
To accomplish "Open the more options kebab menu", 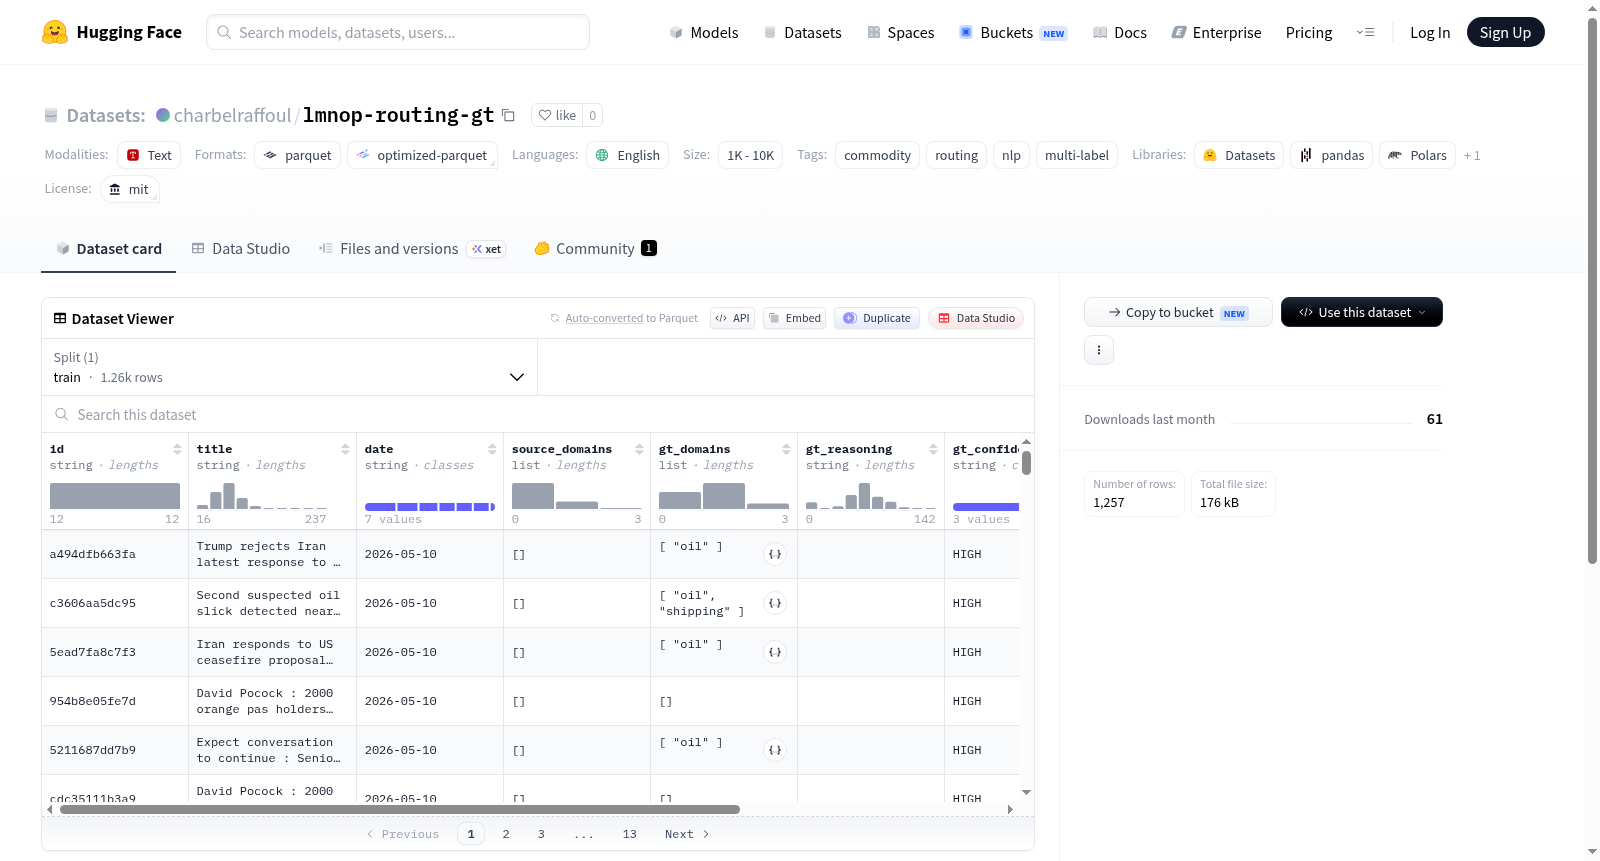I will pos(1099,350).
